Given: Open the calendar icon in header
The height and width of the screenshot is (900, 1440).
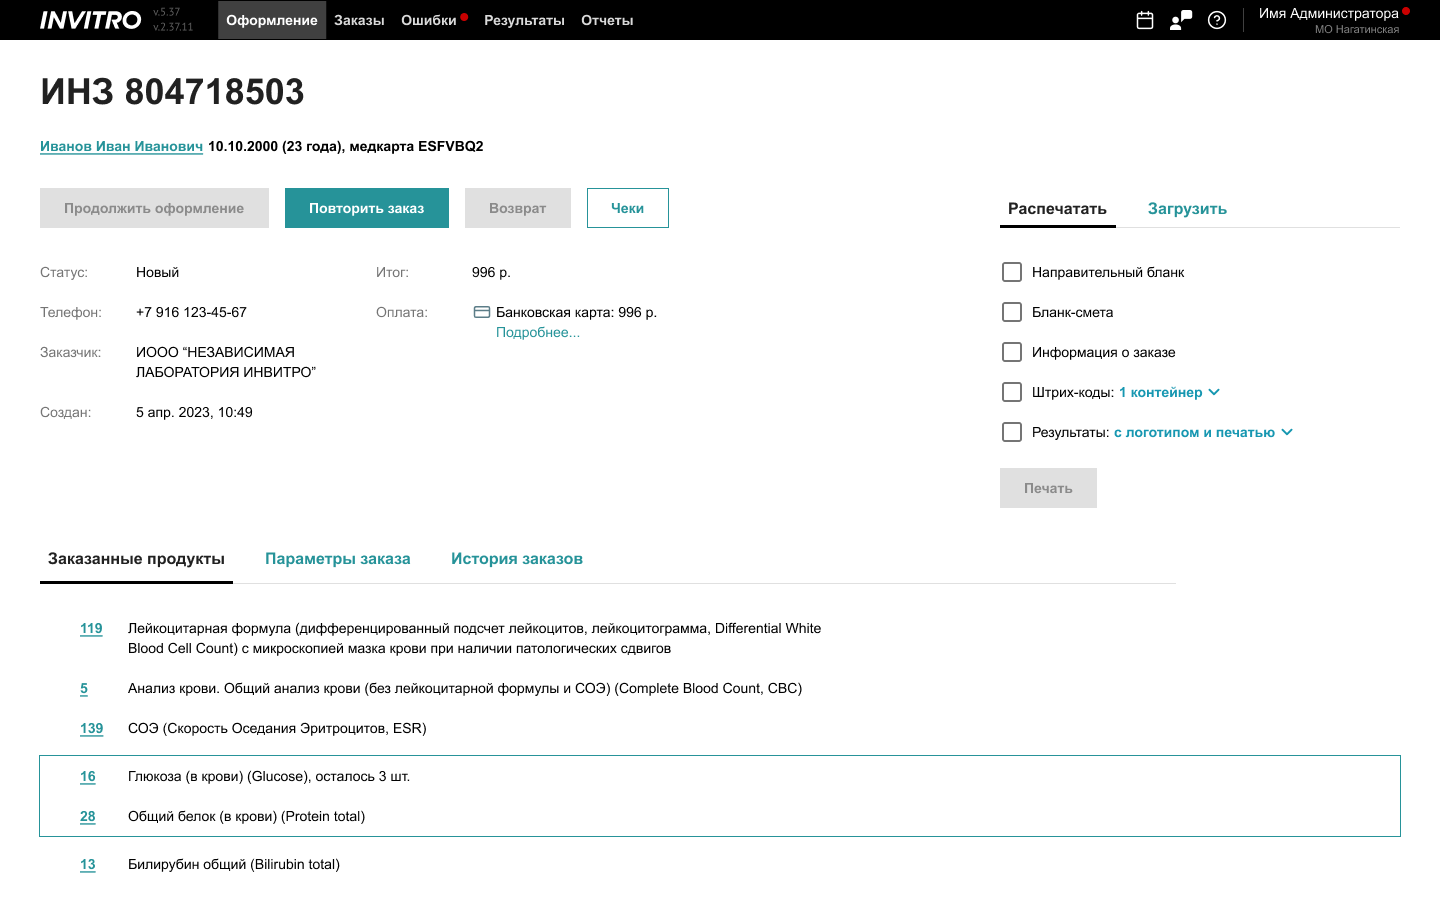Looking at the screenshot, I should click(1145, 20).
